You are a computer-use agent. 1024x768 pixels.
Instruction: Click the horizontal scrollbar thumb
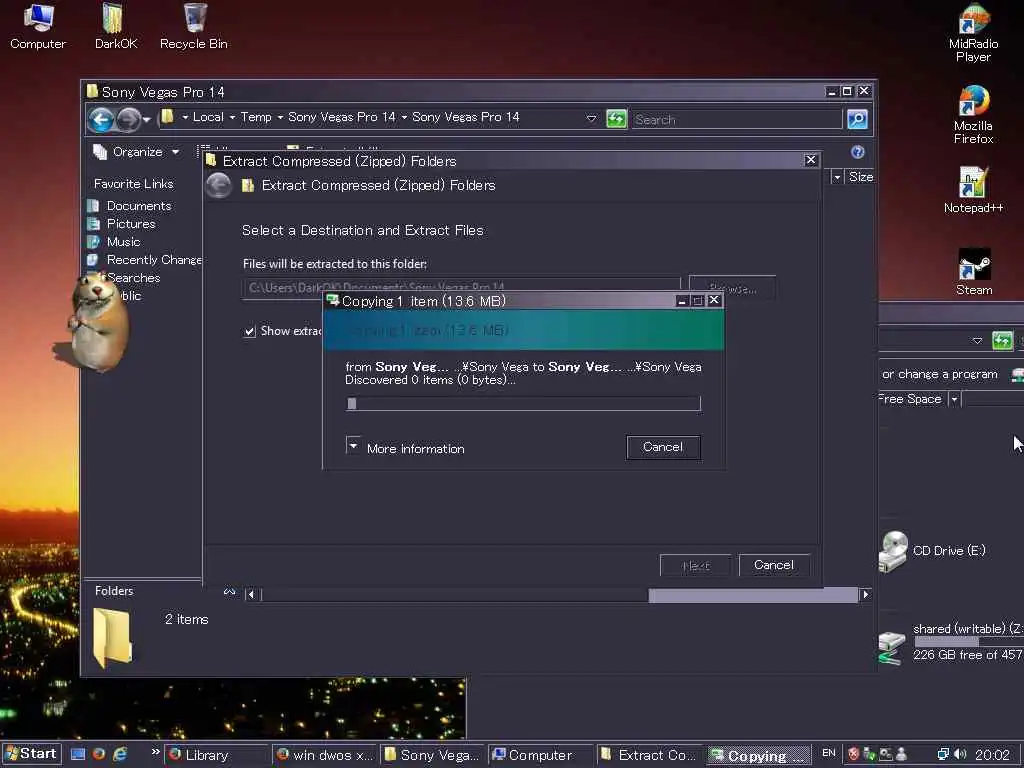pyautogui.click(x=753, y=595)
